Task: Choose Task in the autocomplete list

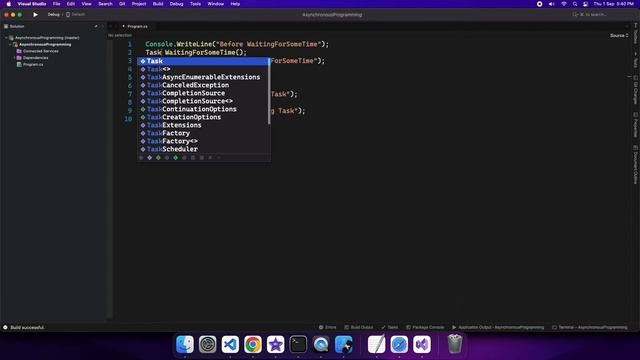Action: [203, 61]
